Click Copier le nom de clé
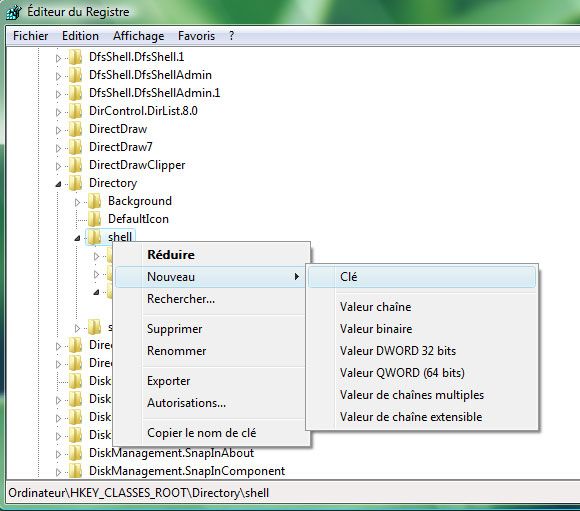 click(x=201, y=433)
